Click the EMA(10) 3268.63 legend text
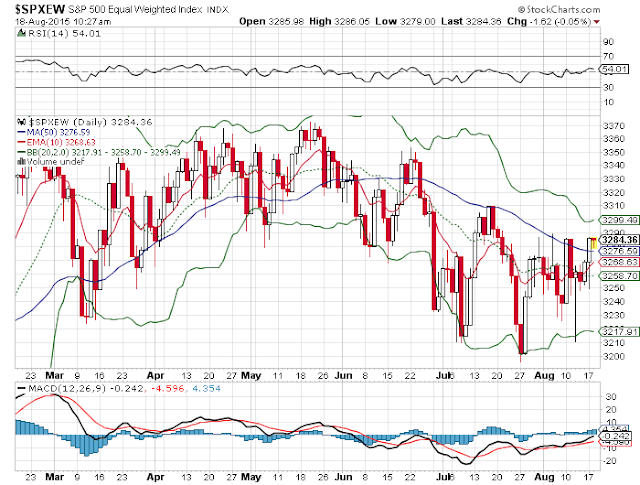This screenshot has height=485, width=640. pyautogui.click(x=61, y=142)
